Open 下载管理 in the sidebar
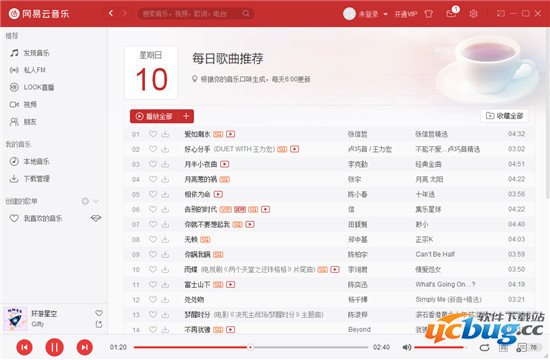This screenshot has height=360, width=550. click(x=30, y=179)
